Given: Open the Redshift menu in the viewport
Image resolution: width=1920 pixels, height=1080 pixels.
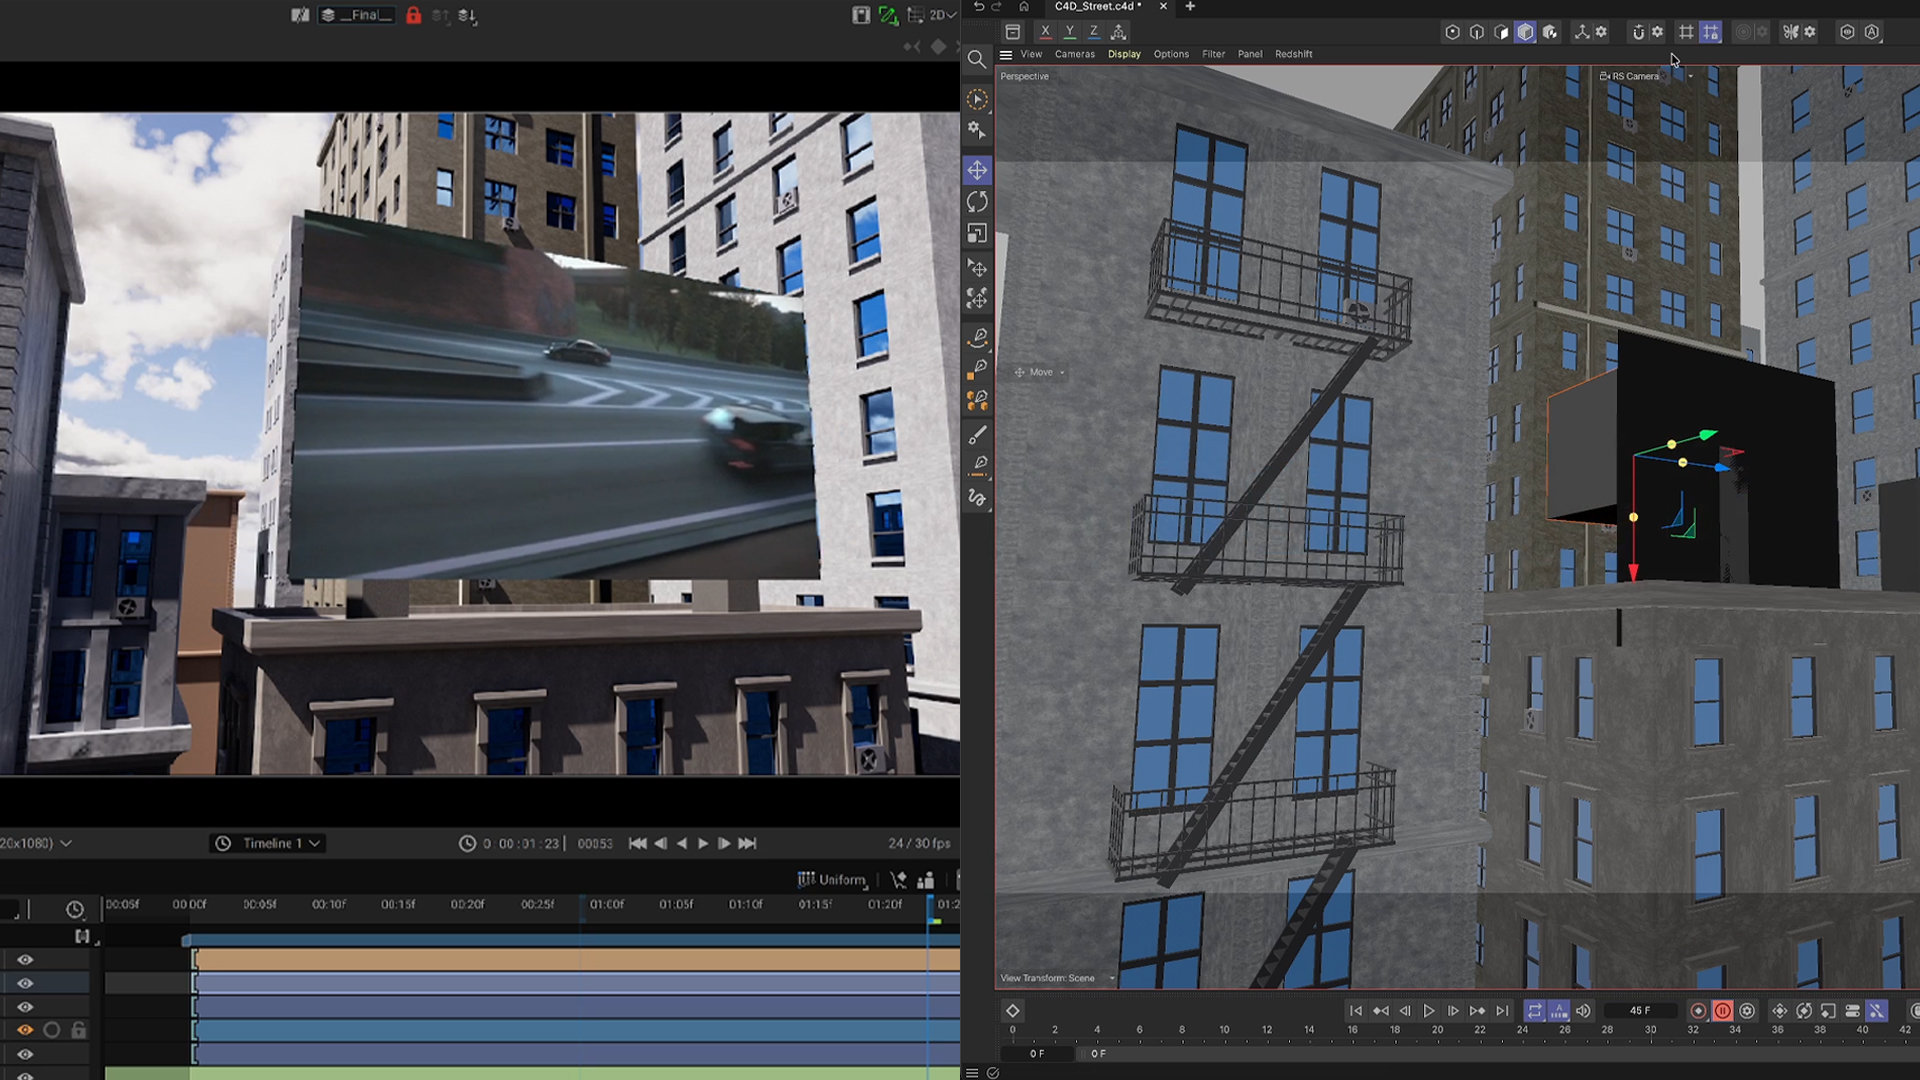Looking at the screenshot, I should pos(1294,54).
